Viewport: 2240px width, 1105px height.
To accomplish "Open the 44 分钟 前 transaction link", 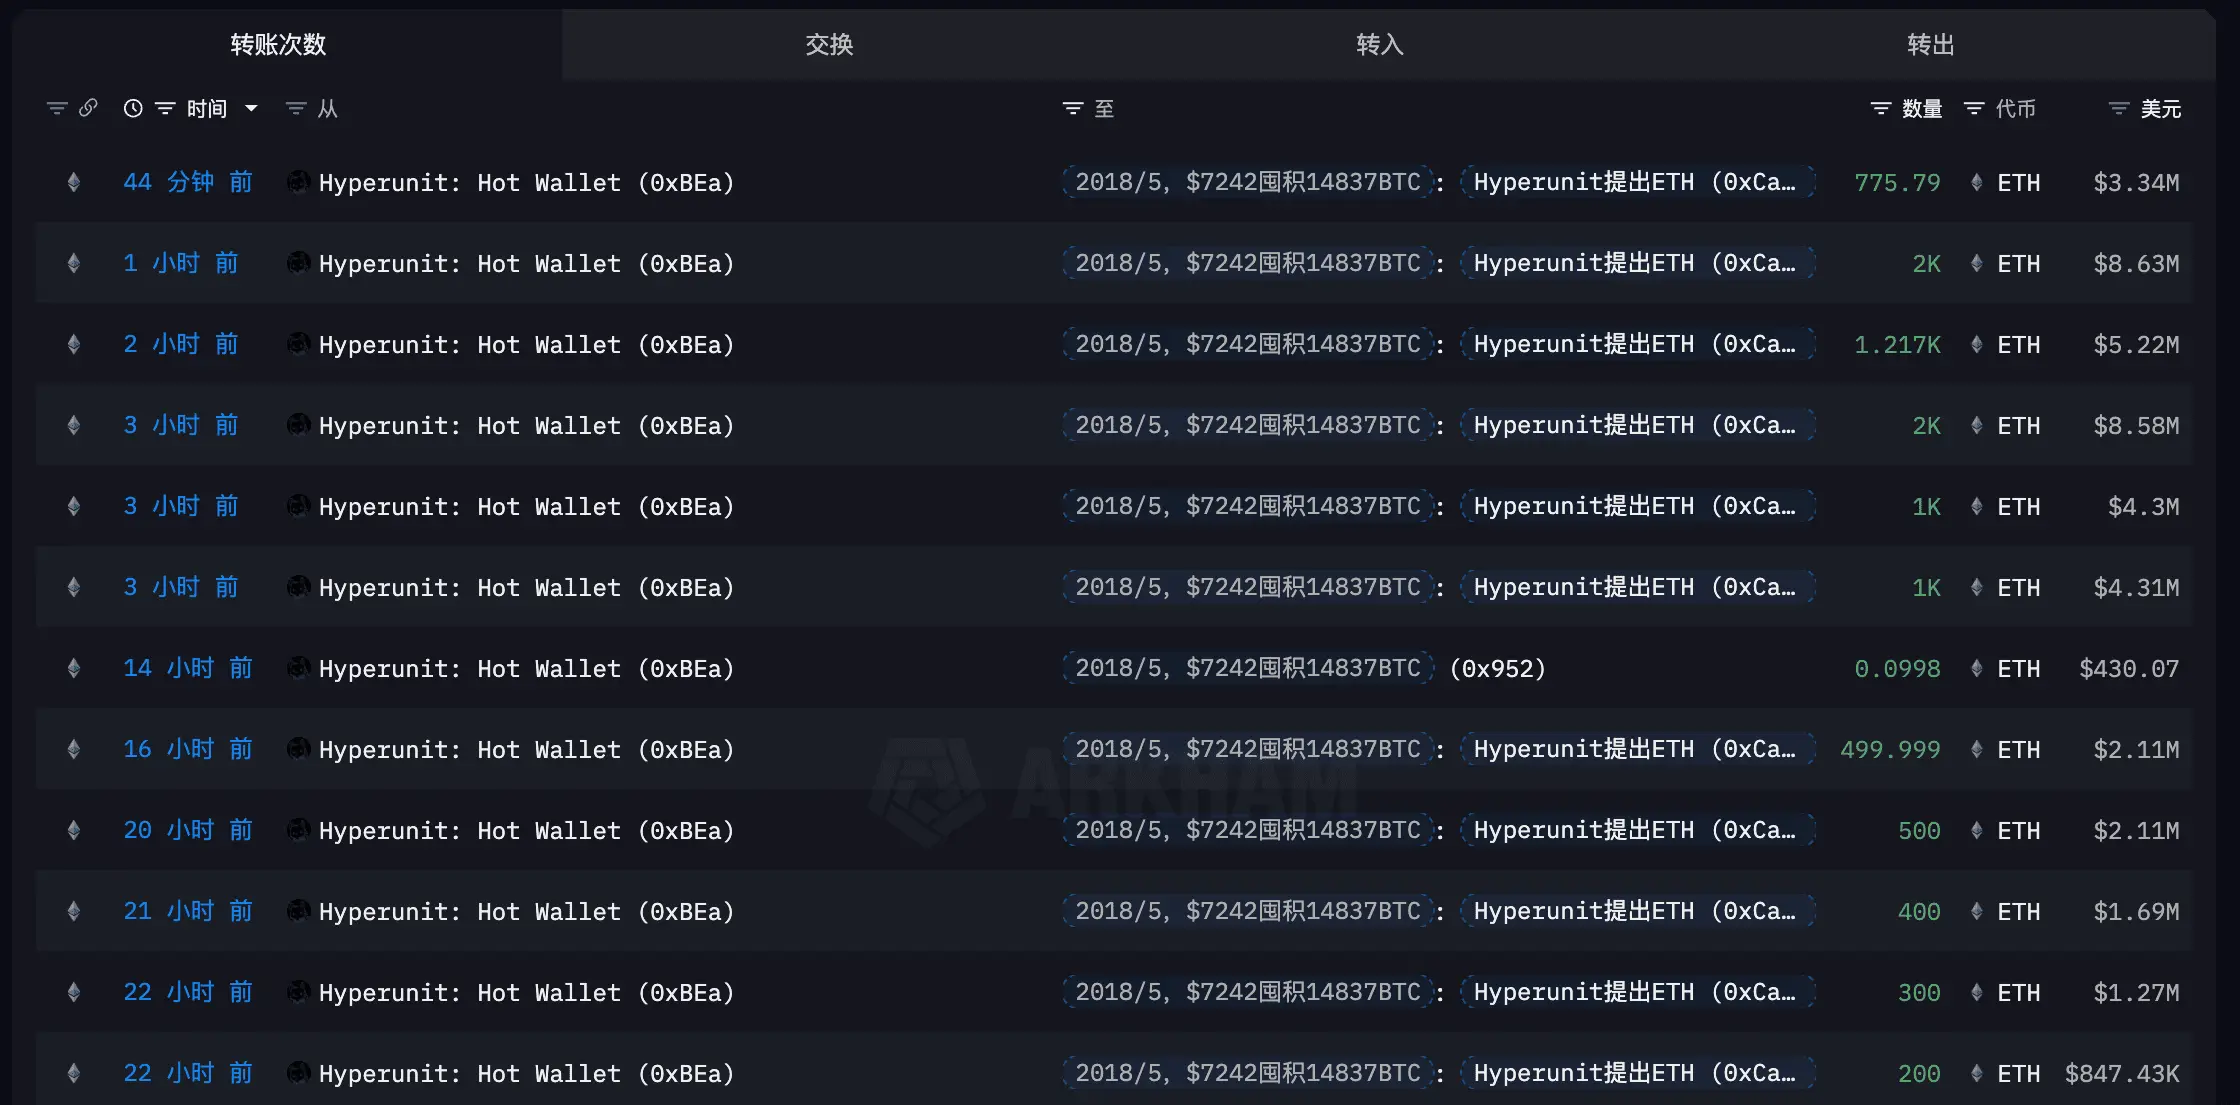I will coord(188,182).
